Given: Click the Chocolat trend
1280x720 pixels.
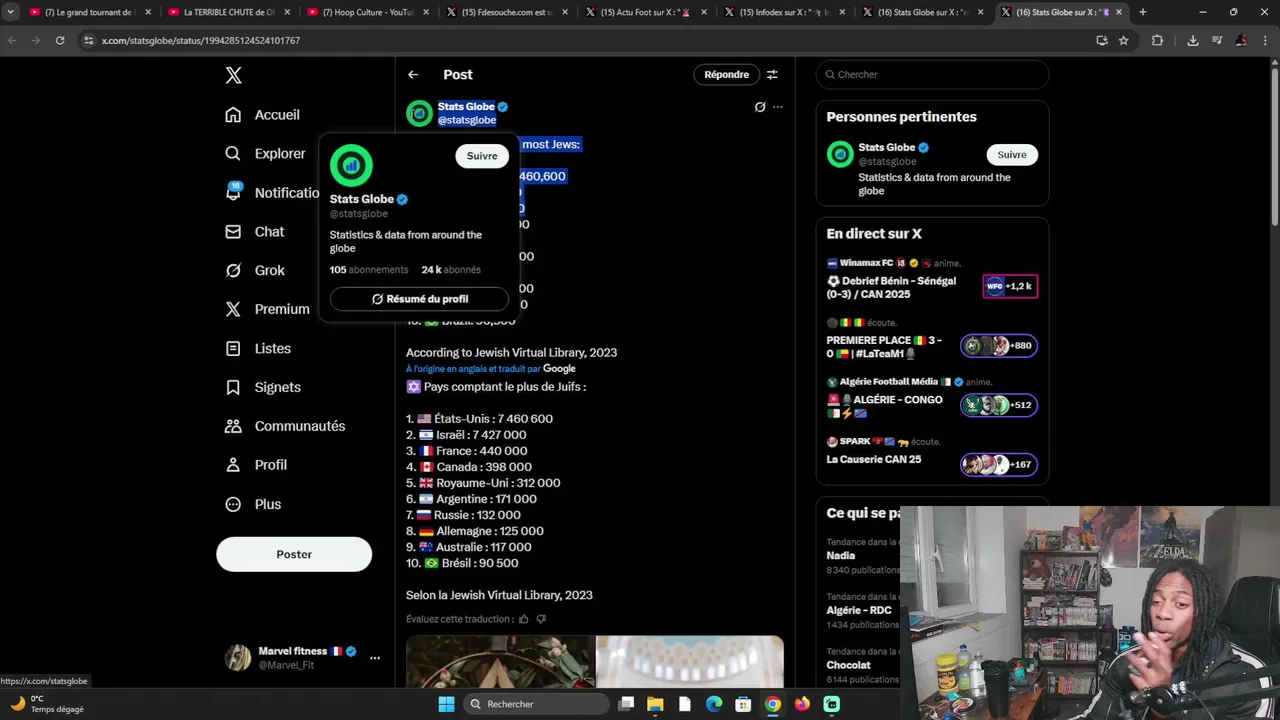Looking at the screenshot, I should pos(848,665).
